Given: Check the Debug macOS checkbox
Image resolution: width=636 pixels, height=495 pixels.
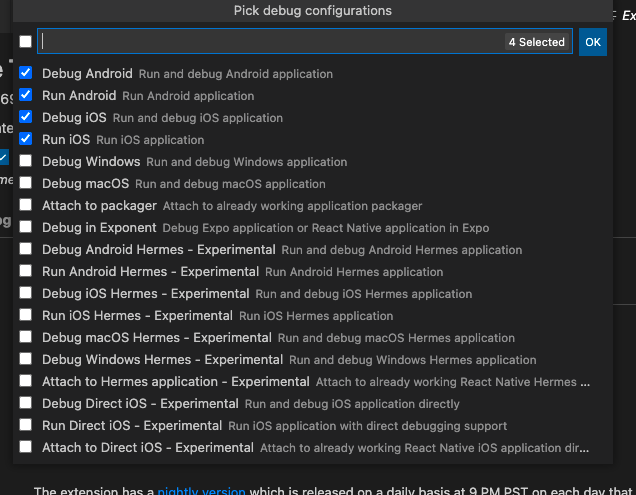Looking at the screenshot, I should click(26, 183).
